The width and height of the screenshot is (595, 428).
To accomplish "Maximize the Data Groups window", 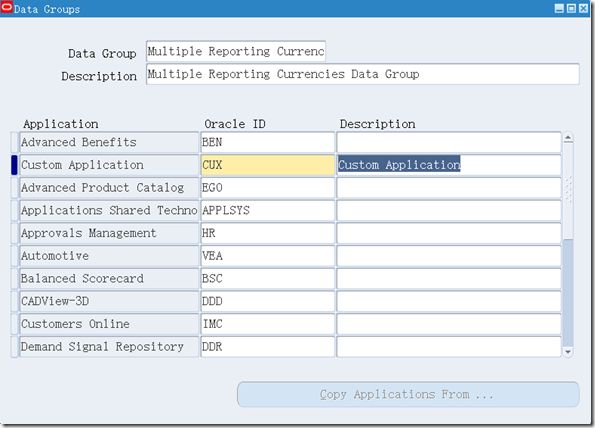I will 571,8.
